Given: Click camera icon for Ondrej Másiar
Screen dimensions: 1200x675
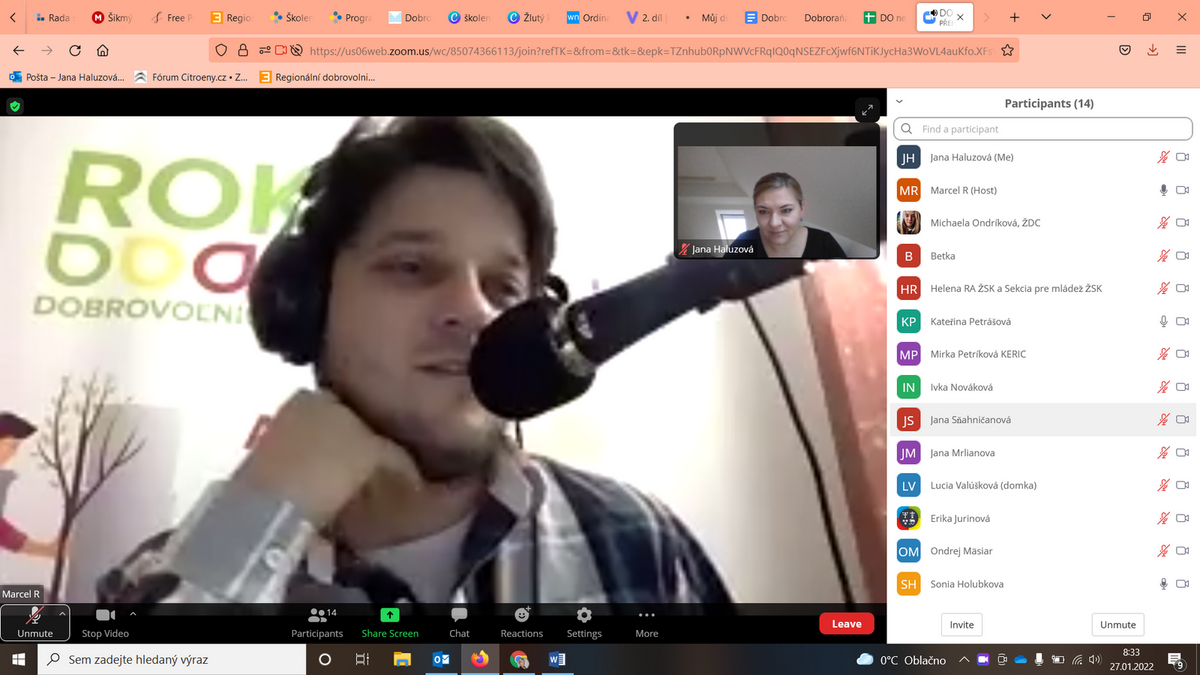Looking at the screenshot, I should pyautogui.click(x=1182, y=551).
